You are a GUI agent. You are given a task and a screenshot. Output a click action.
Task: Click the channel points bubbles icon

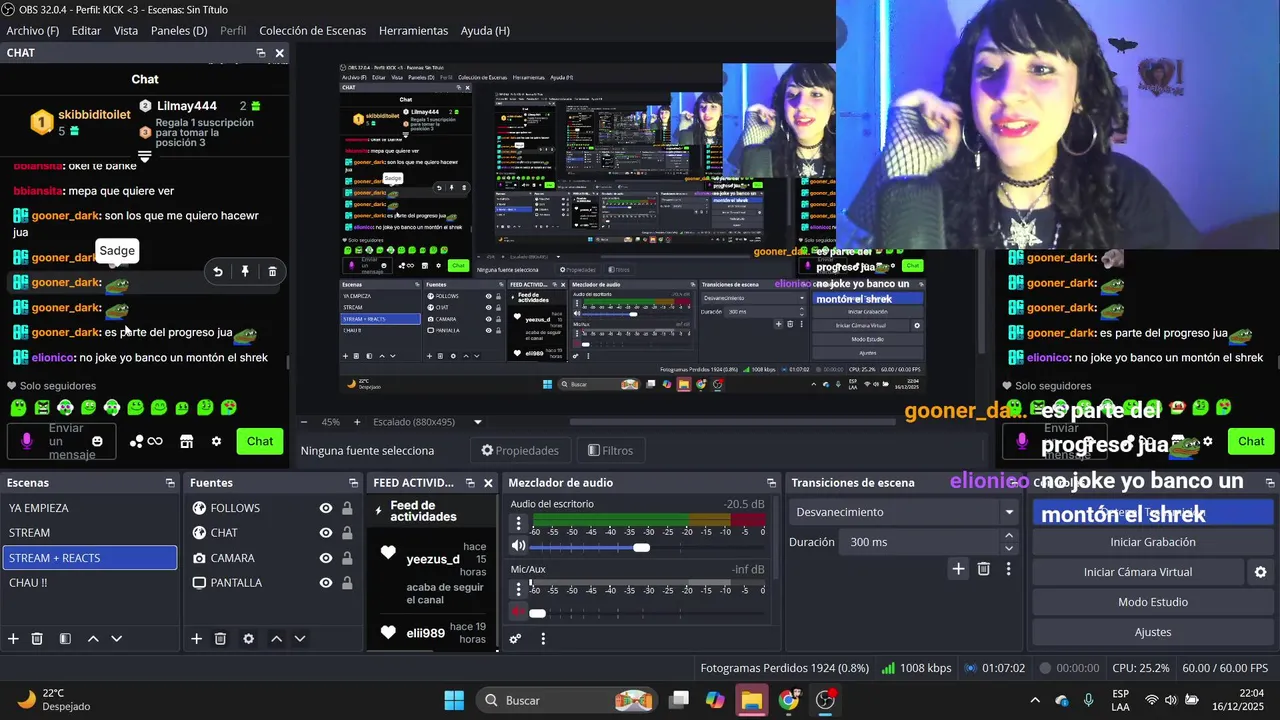(x=146, y=441)
